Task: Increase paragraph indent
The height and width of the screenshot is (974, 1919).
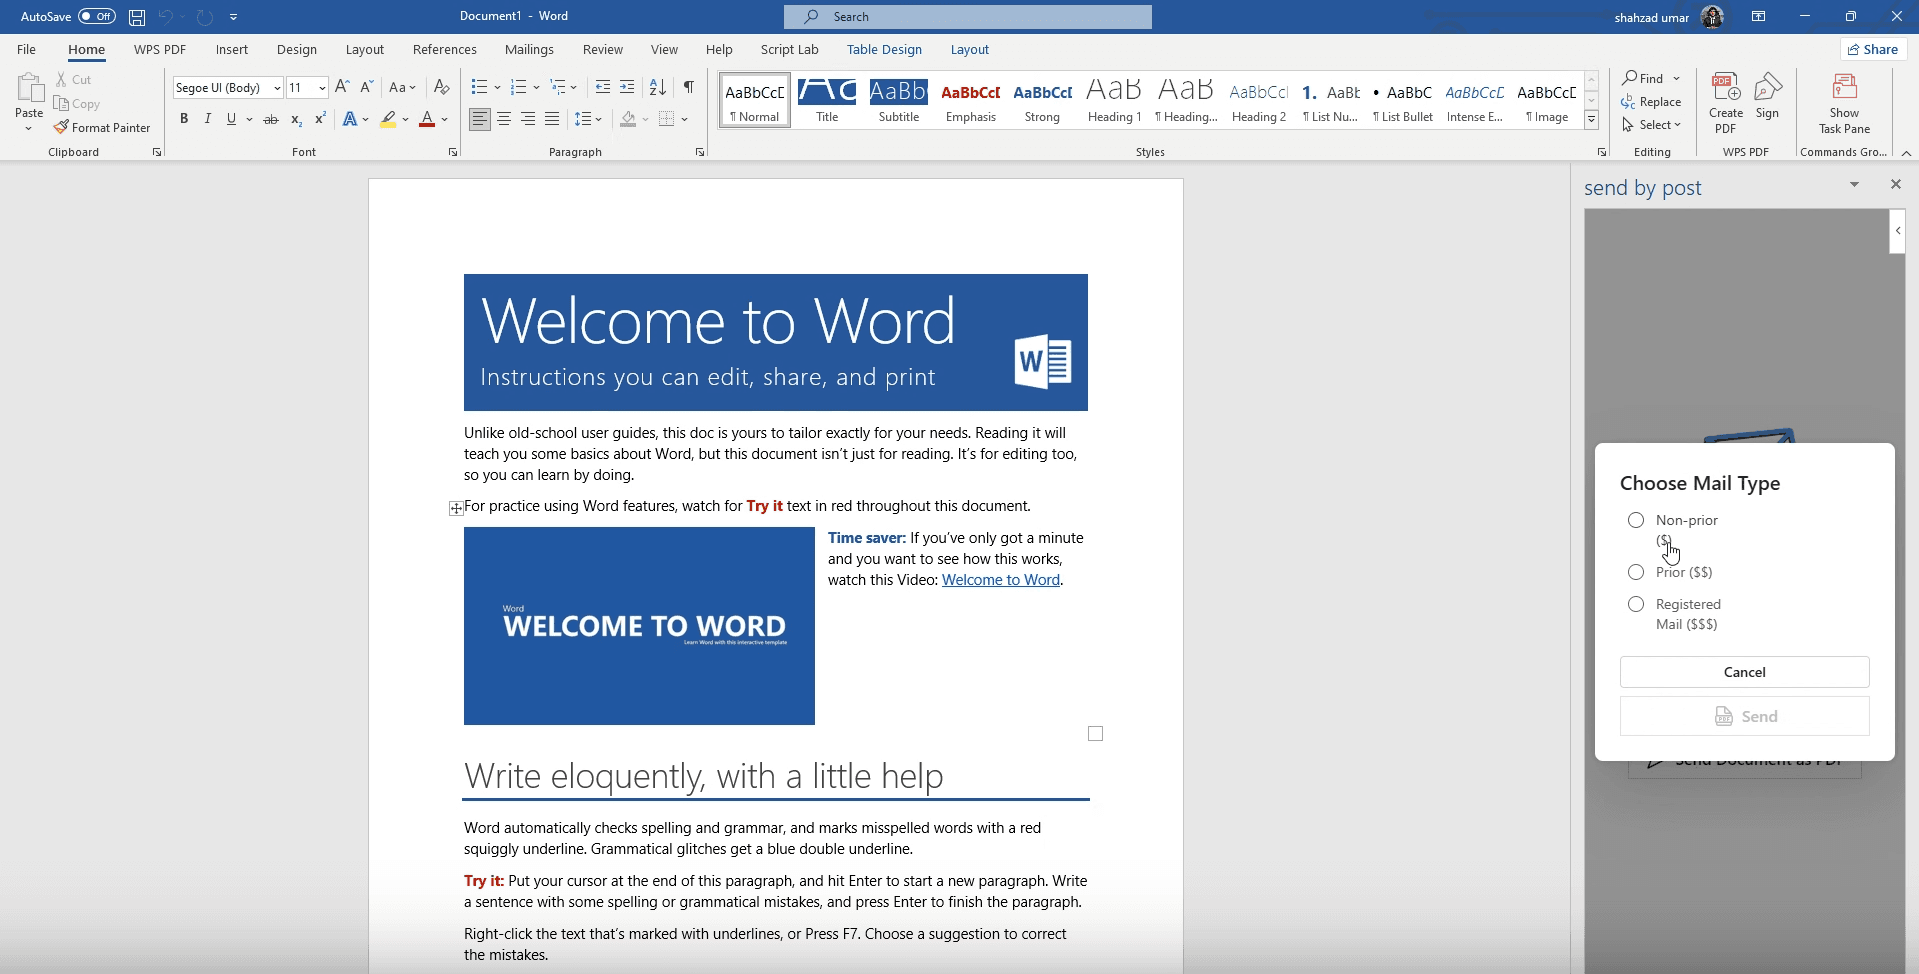Action: [627, 87]
